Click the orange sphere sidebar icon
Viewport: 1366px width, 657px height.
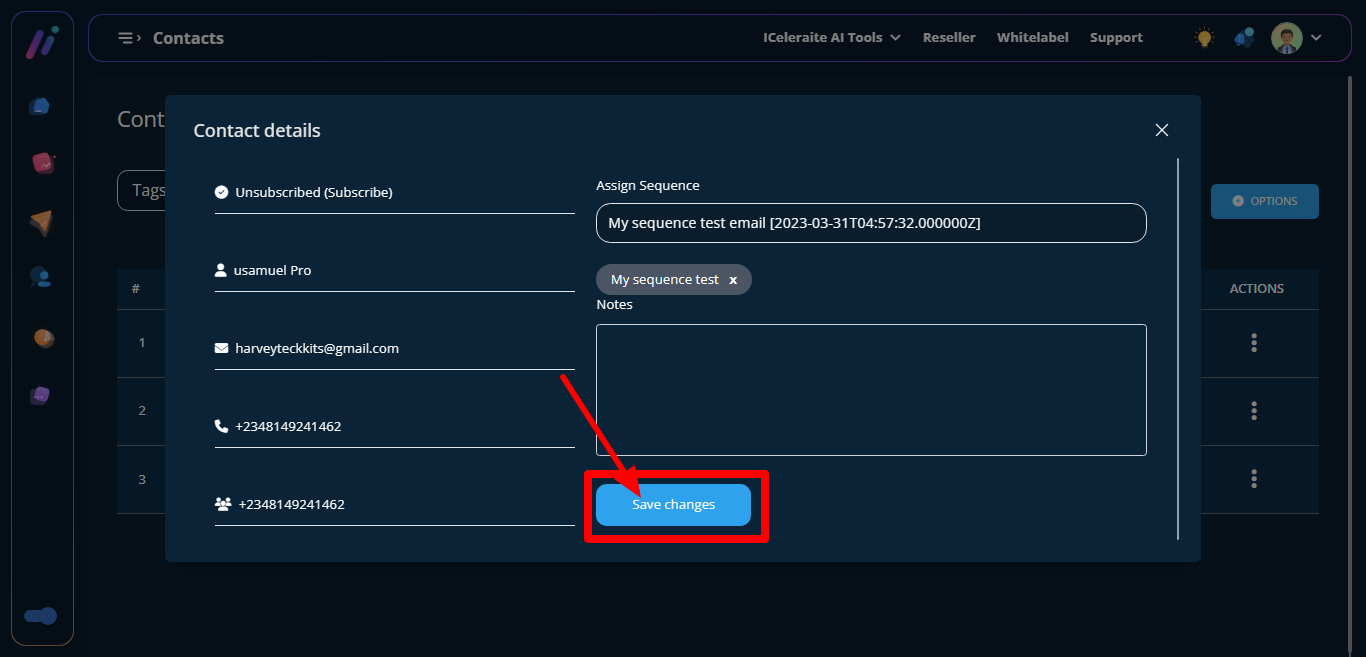point(42,338)
